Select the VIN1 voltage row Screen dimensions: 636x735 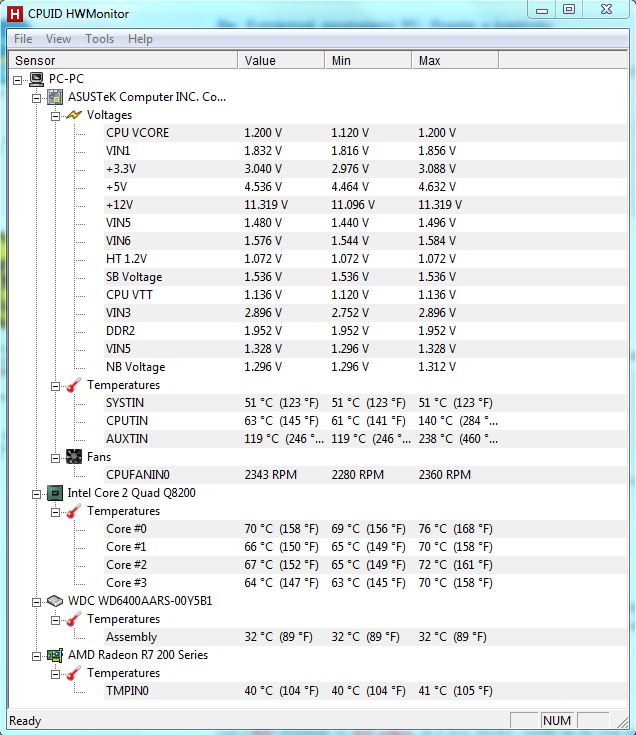tap(366, 151)
